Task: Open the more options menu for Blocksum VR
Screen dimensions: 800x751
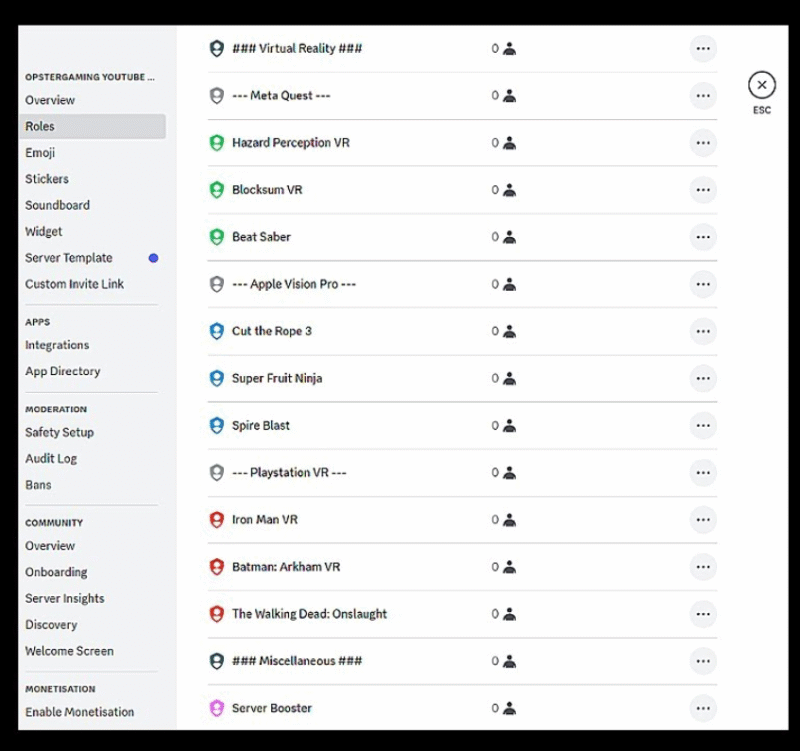Action: point(703,190)
